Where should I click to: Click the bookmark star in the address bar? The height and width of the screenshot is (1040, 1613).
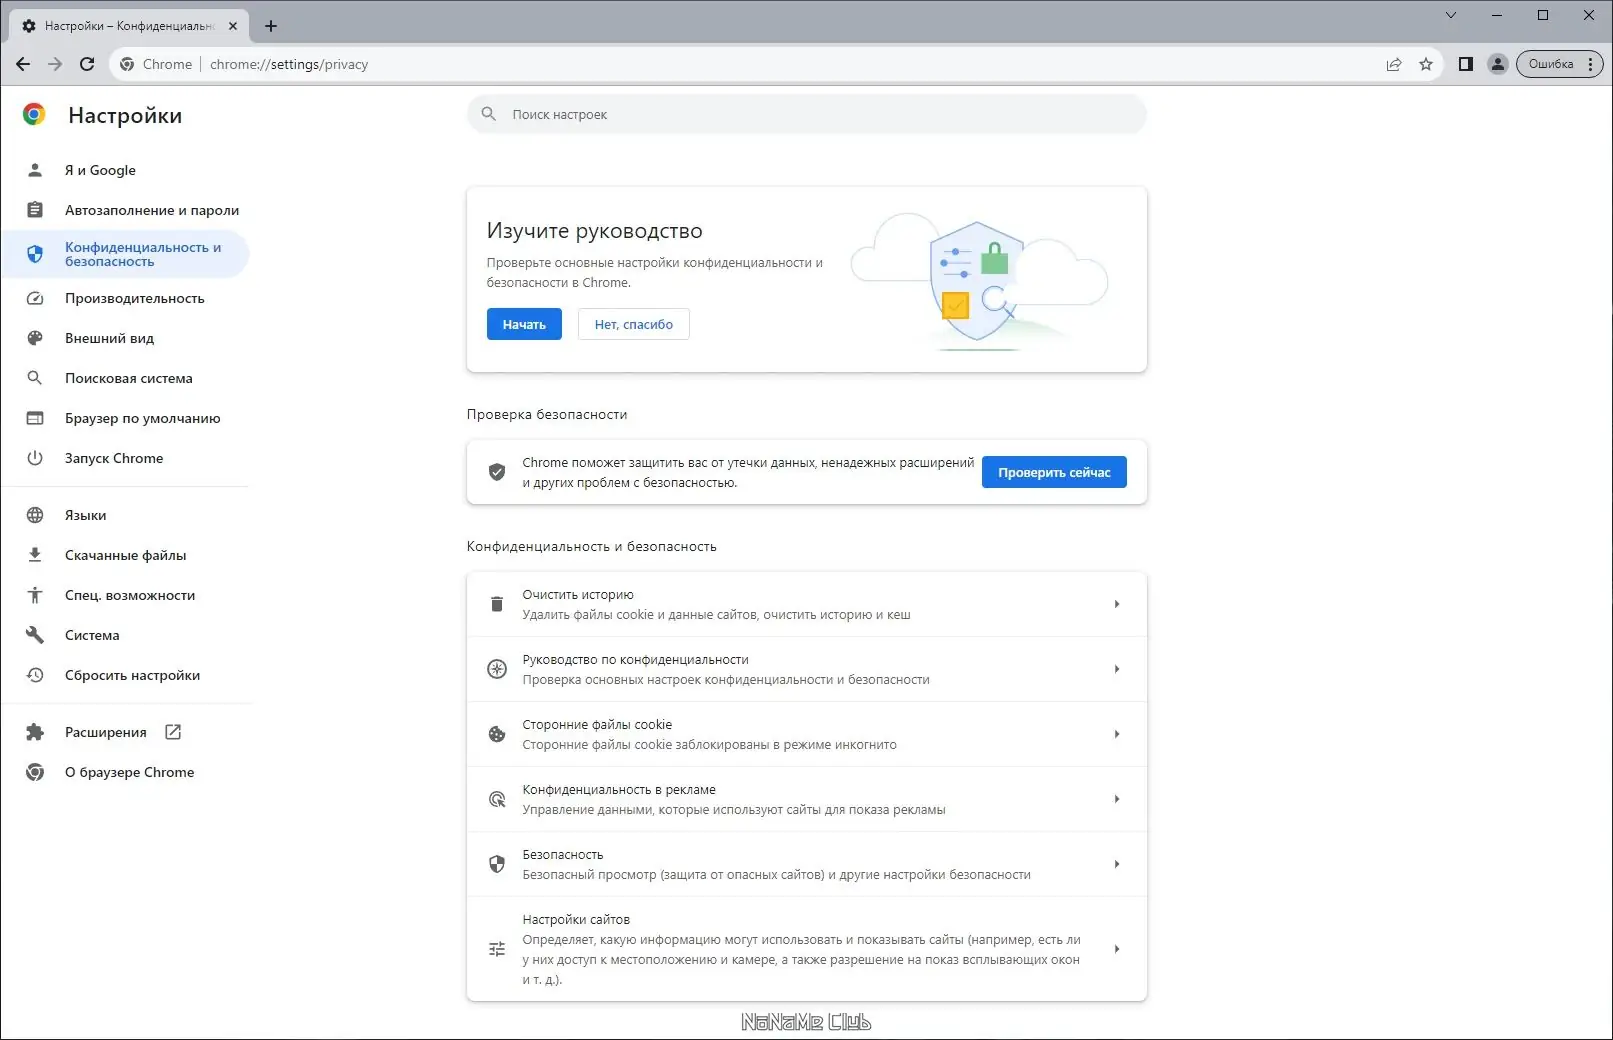(1425, 63)
